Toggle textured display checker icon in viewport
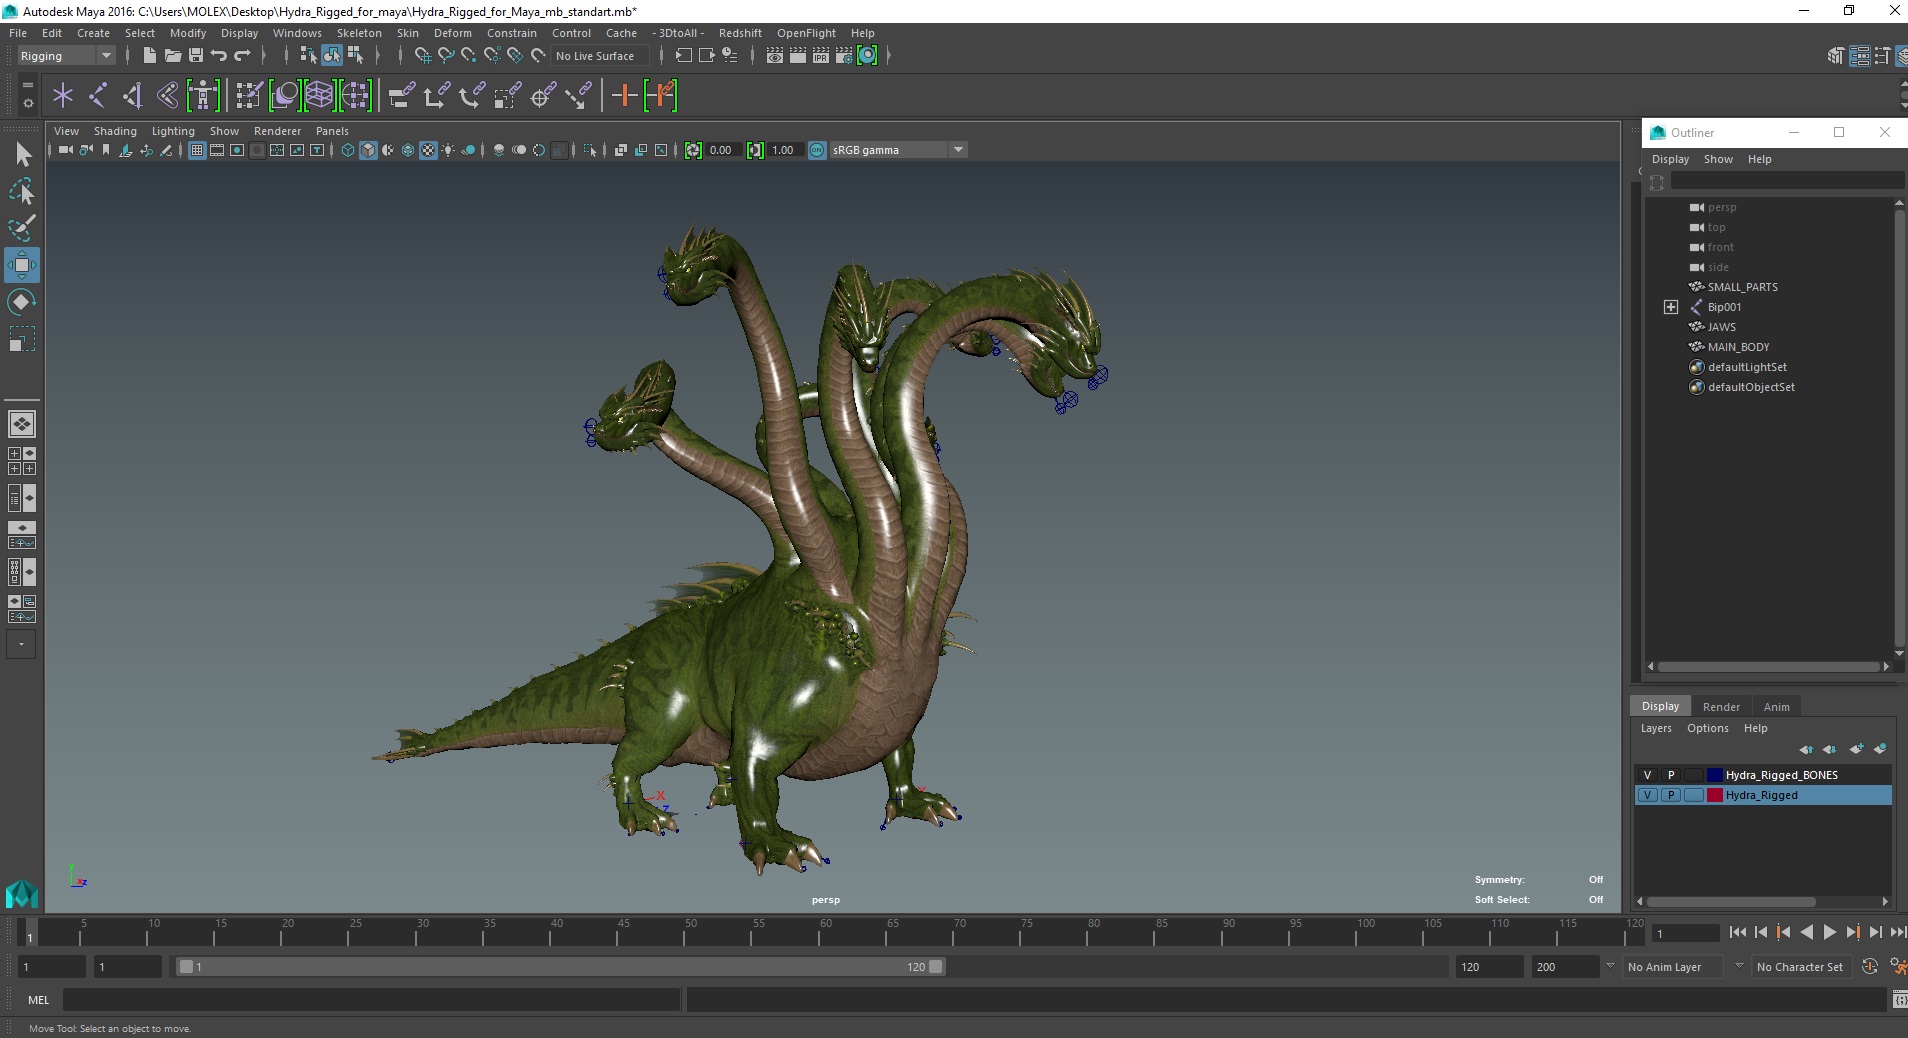The width and height of the screenshot is (1908, 1038). pyautogui.click(x=428, y=150)
